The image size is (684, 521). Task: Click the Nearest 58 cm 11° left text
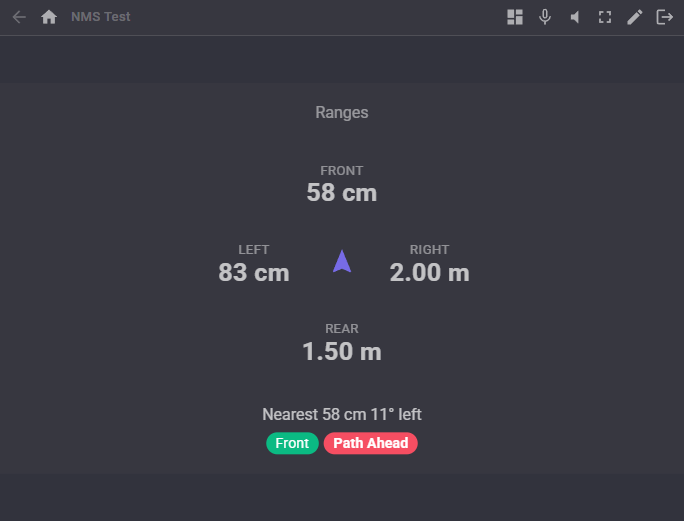pos(342,415)
